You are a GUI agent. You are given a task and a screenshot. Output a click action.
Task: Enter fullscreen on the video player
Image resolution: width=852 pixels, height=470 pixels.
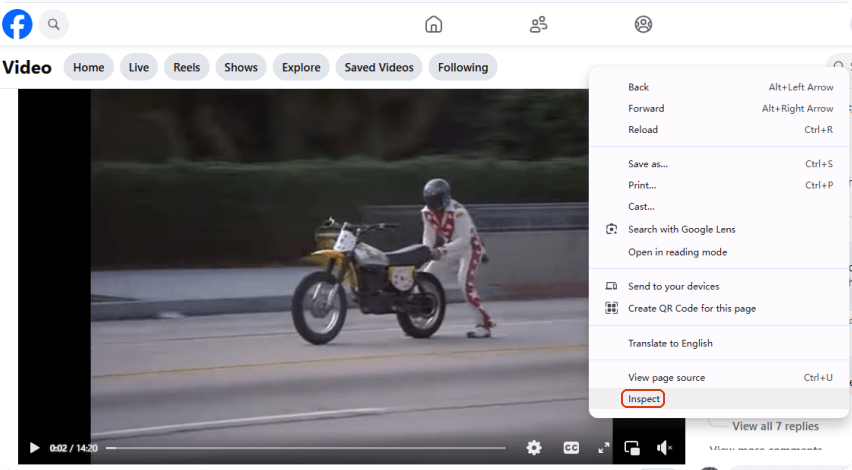tap(603, 448)
